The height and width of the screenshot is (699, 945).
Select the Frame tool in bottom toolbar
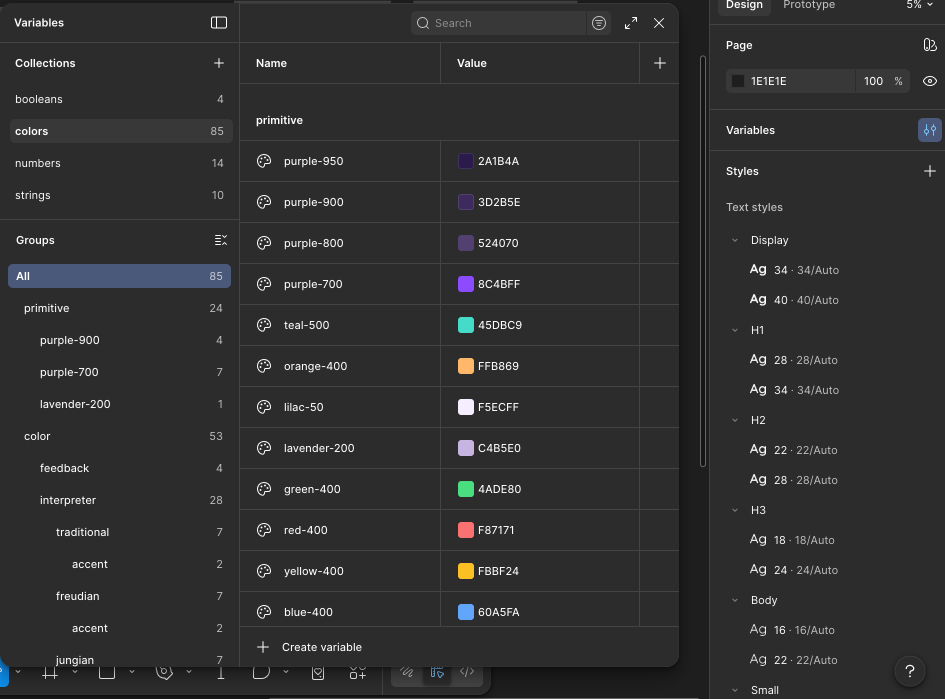50,672
